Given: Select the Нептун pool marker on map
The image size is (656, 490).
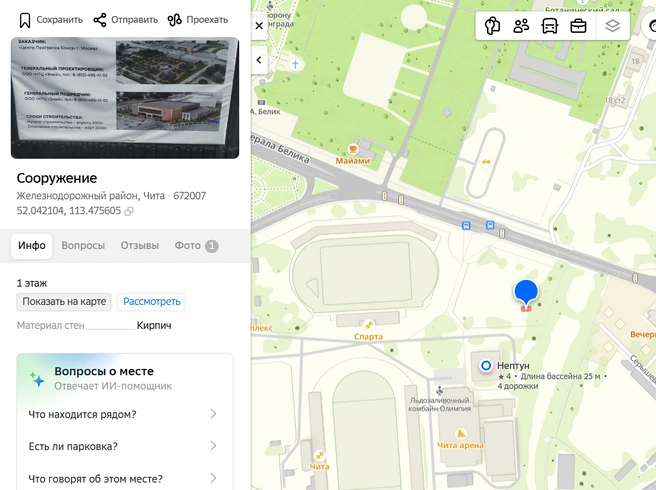Looking at the screenshot, I should [486, 366].
